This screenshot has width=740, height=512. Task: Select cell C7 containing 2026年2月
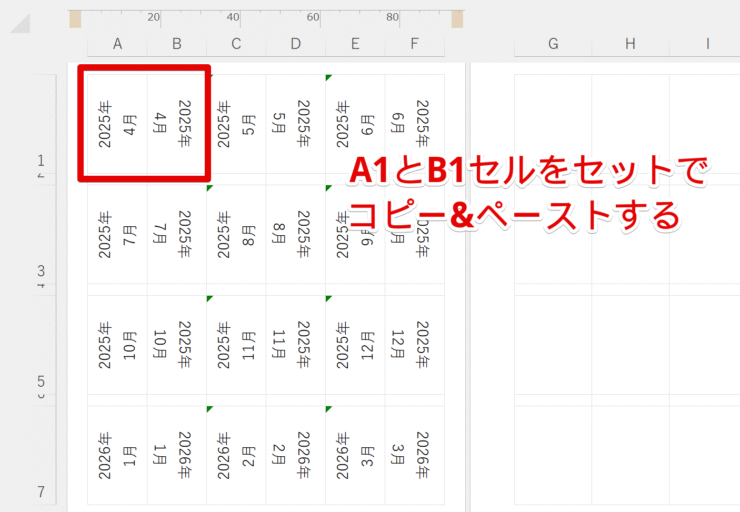[236, 455]
